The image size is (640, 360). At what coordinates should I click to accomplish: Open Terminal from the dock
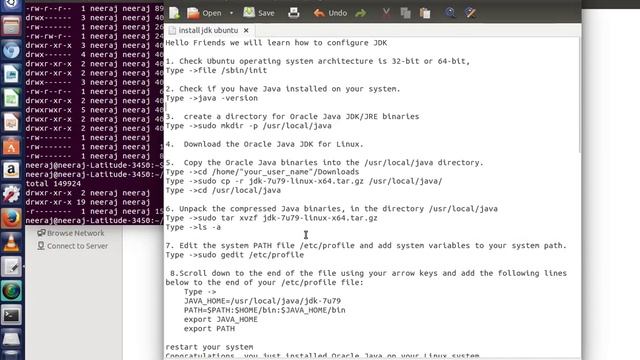coord(11,315)
